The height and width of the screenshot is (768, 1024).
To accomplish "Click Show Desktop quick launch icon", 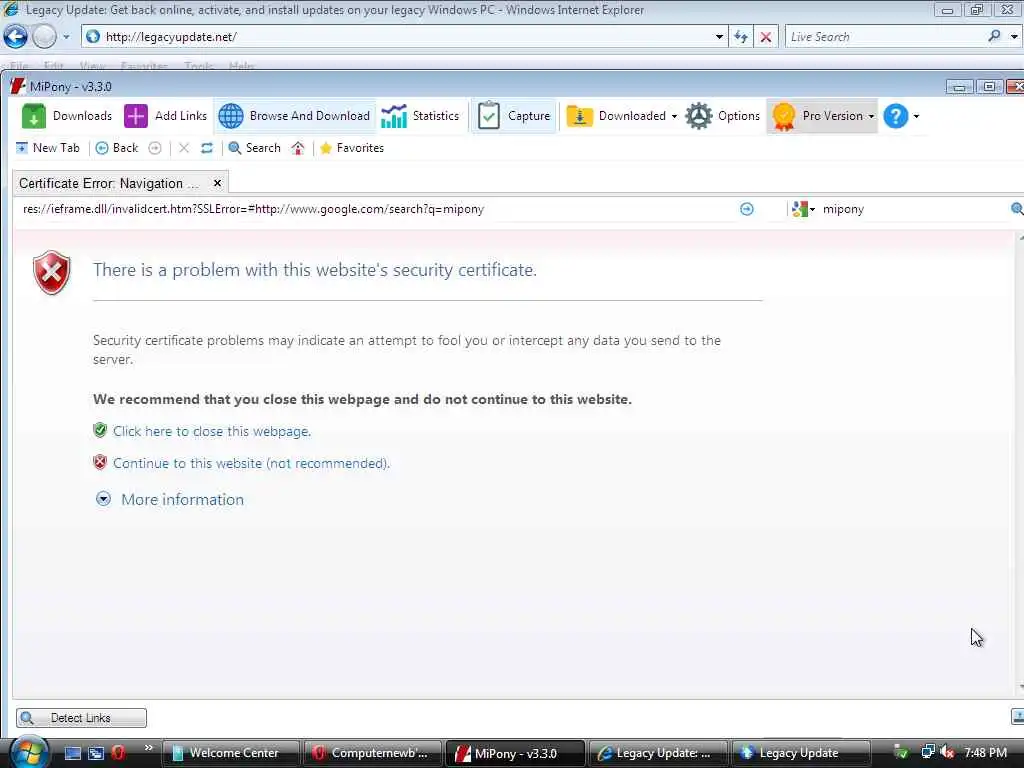I will click(73, 753).
